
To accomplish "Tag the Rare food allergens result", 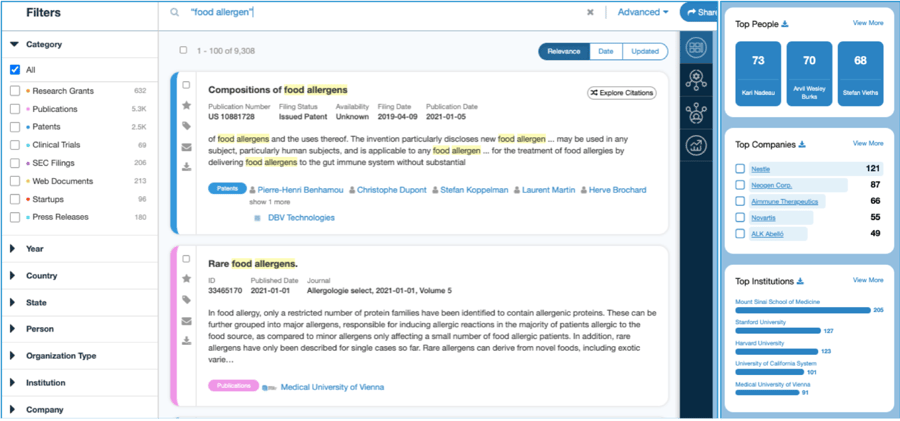I will (187, 300).
